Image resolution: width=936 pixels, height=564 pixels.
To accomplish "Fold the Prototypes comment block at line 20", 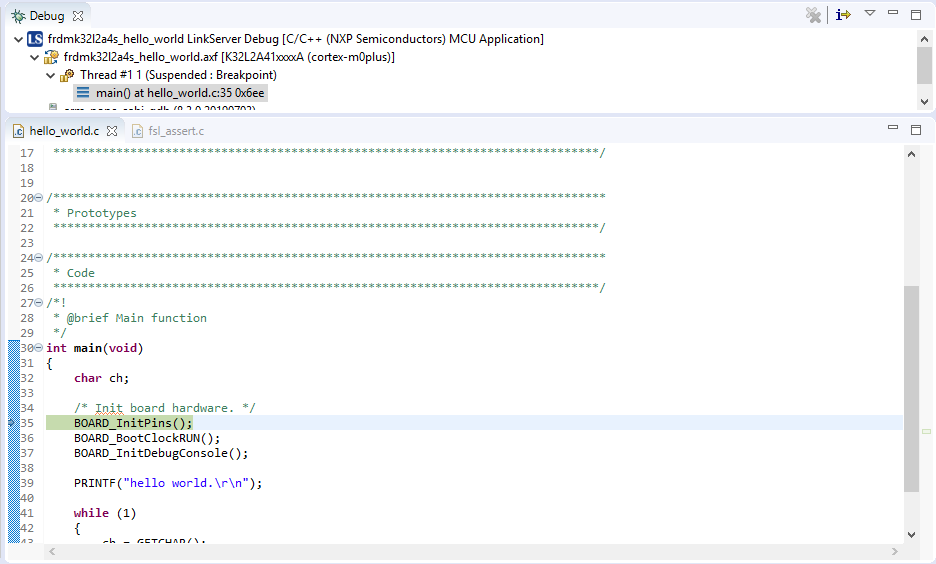I will [38, 198].
